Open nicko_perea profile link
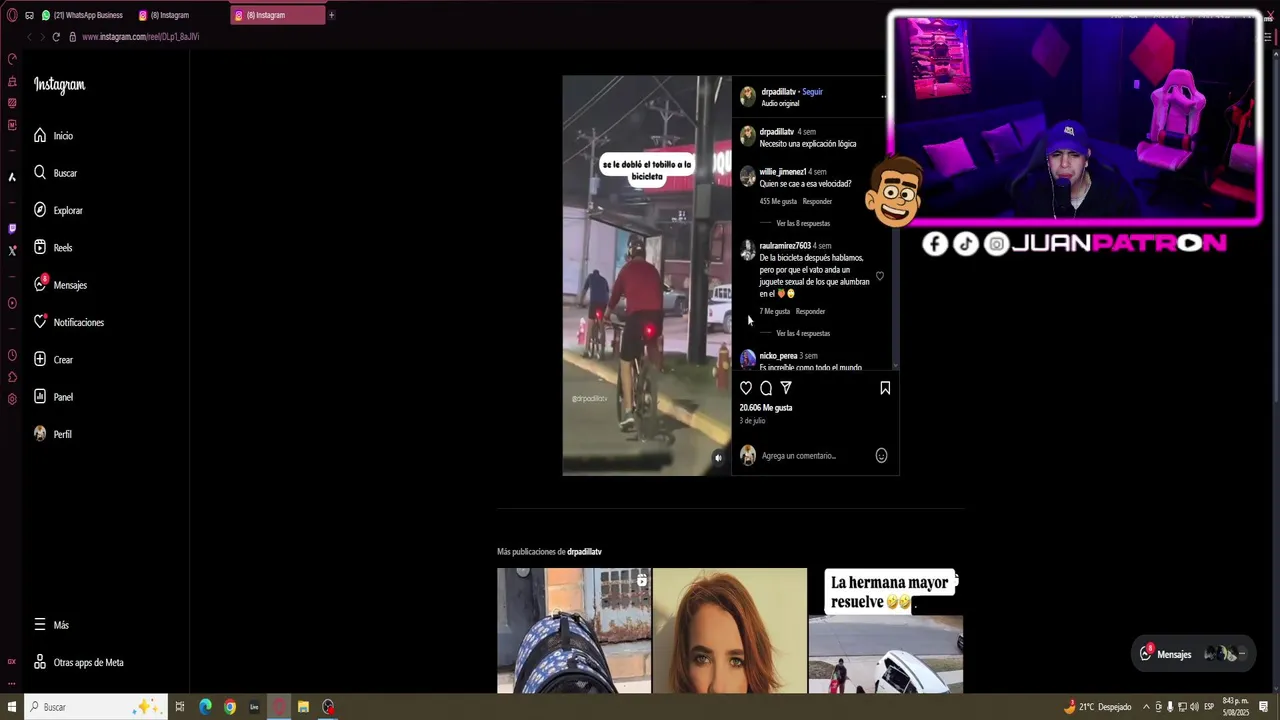This screenshot has height=720, width=1280. [778, 356]
